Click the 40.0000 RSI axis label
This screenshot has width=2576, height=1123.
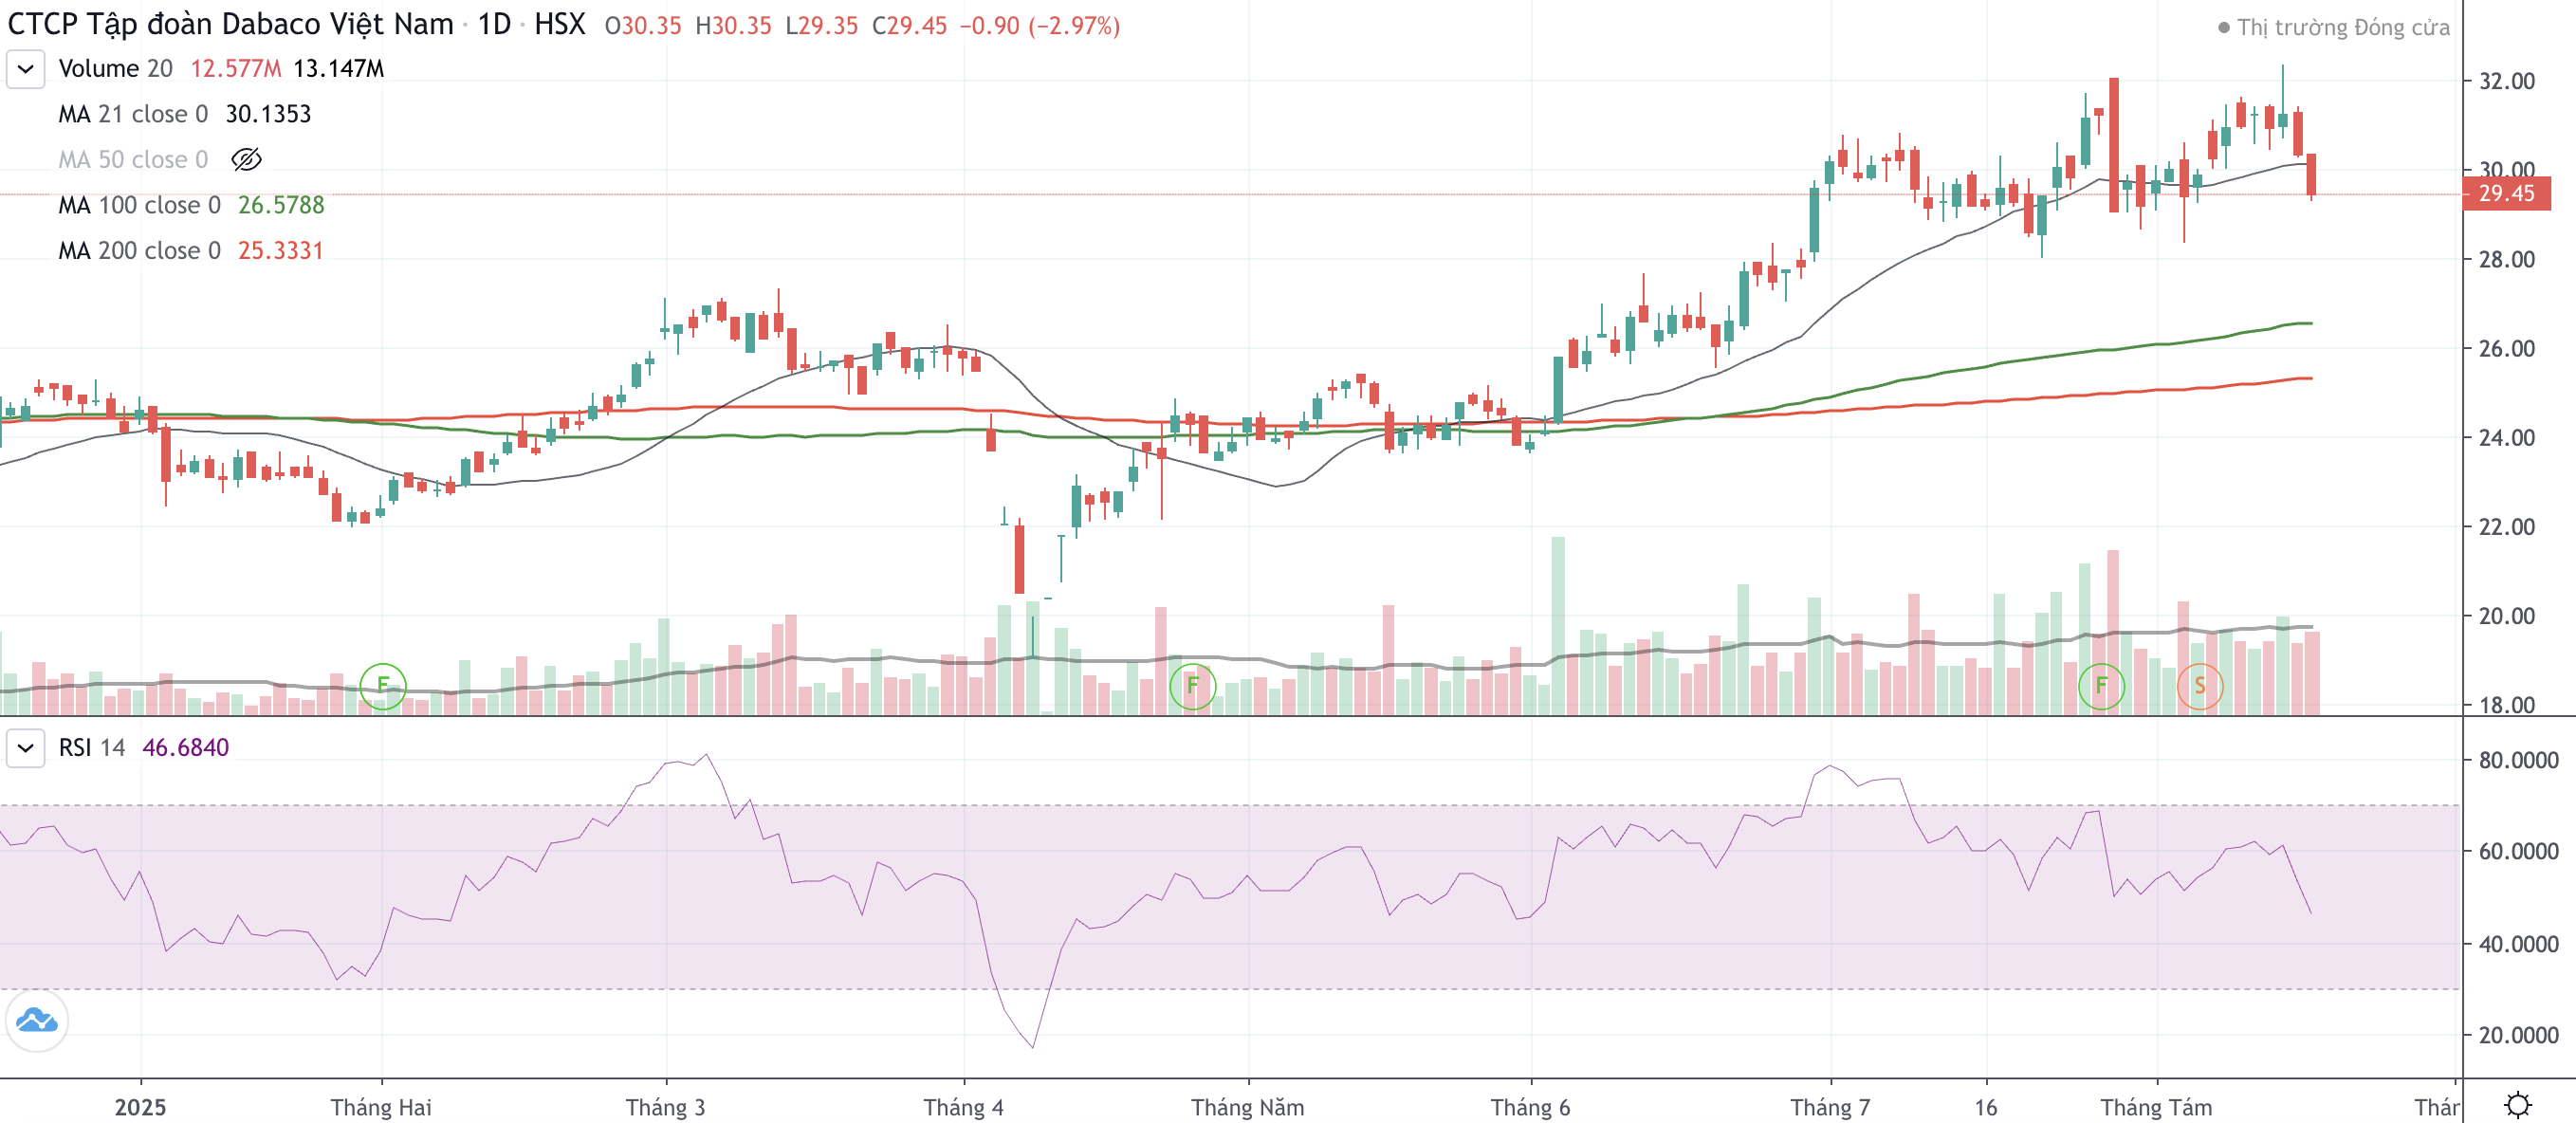[2518, 944]
